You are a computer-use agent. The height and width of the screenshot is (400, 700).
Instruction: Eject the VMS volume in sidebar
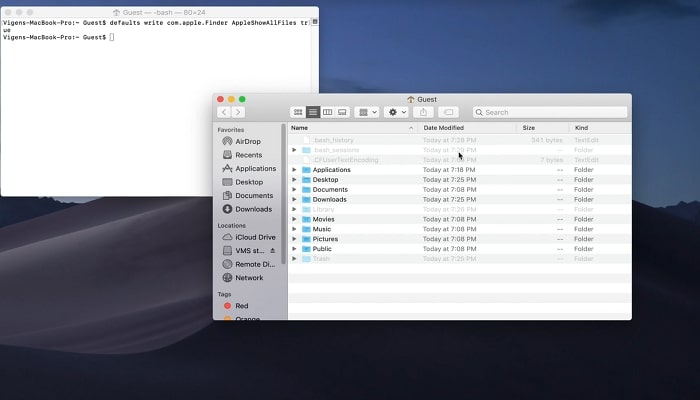[x=272, y=250]
